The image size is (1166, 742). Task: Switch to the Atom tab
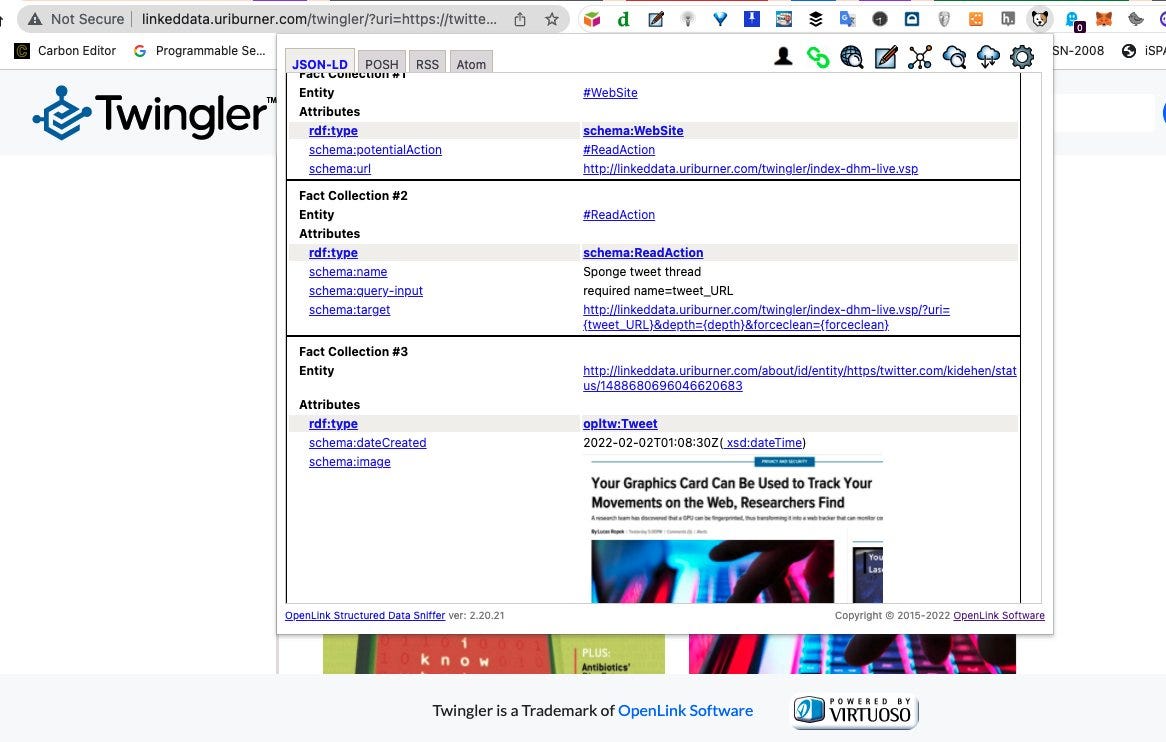click(471, 64)
